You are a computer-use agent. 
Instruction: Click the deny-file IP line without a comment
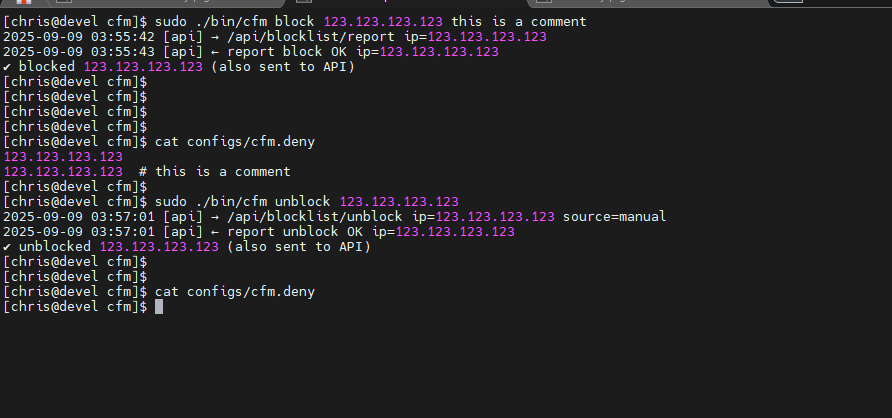[x=63, y=157]
